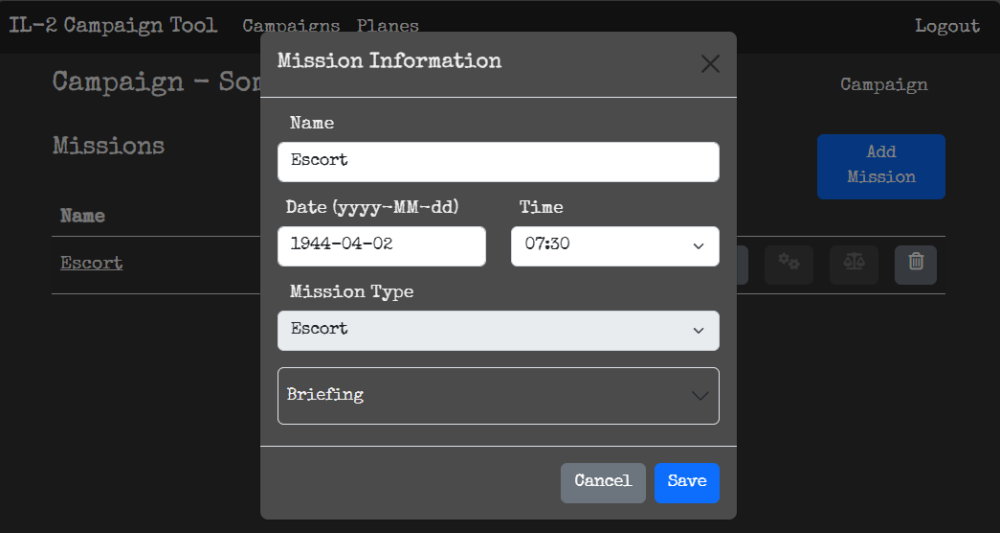Click the balance scale icon in mission row
The width and height of the screenshot is (1000, 533).
(x=853, y=264)
